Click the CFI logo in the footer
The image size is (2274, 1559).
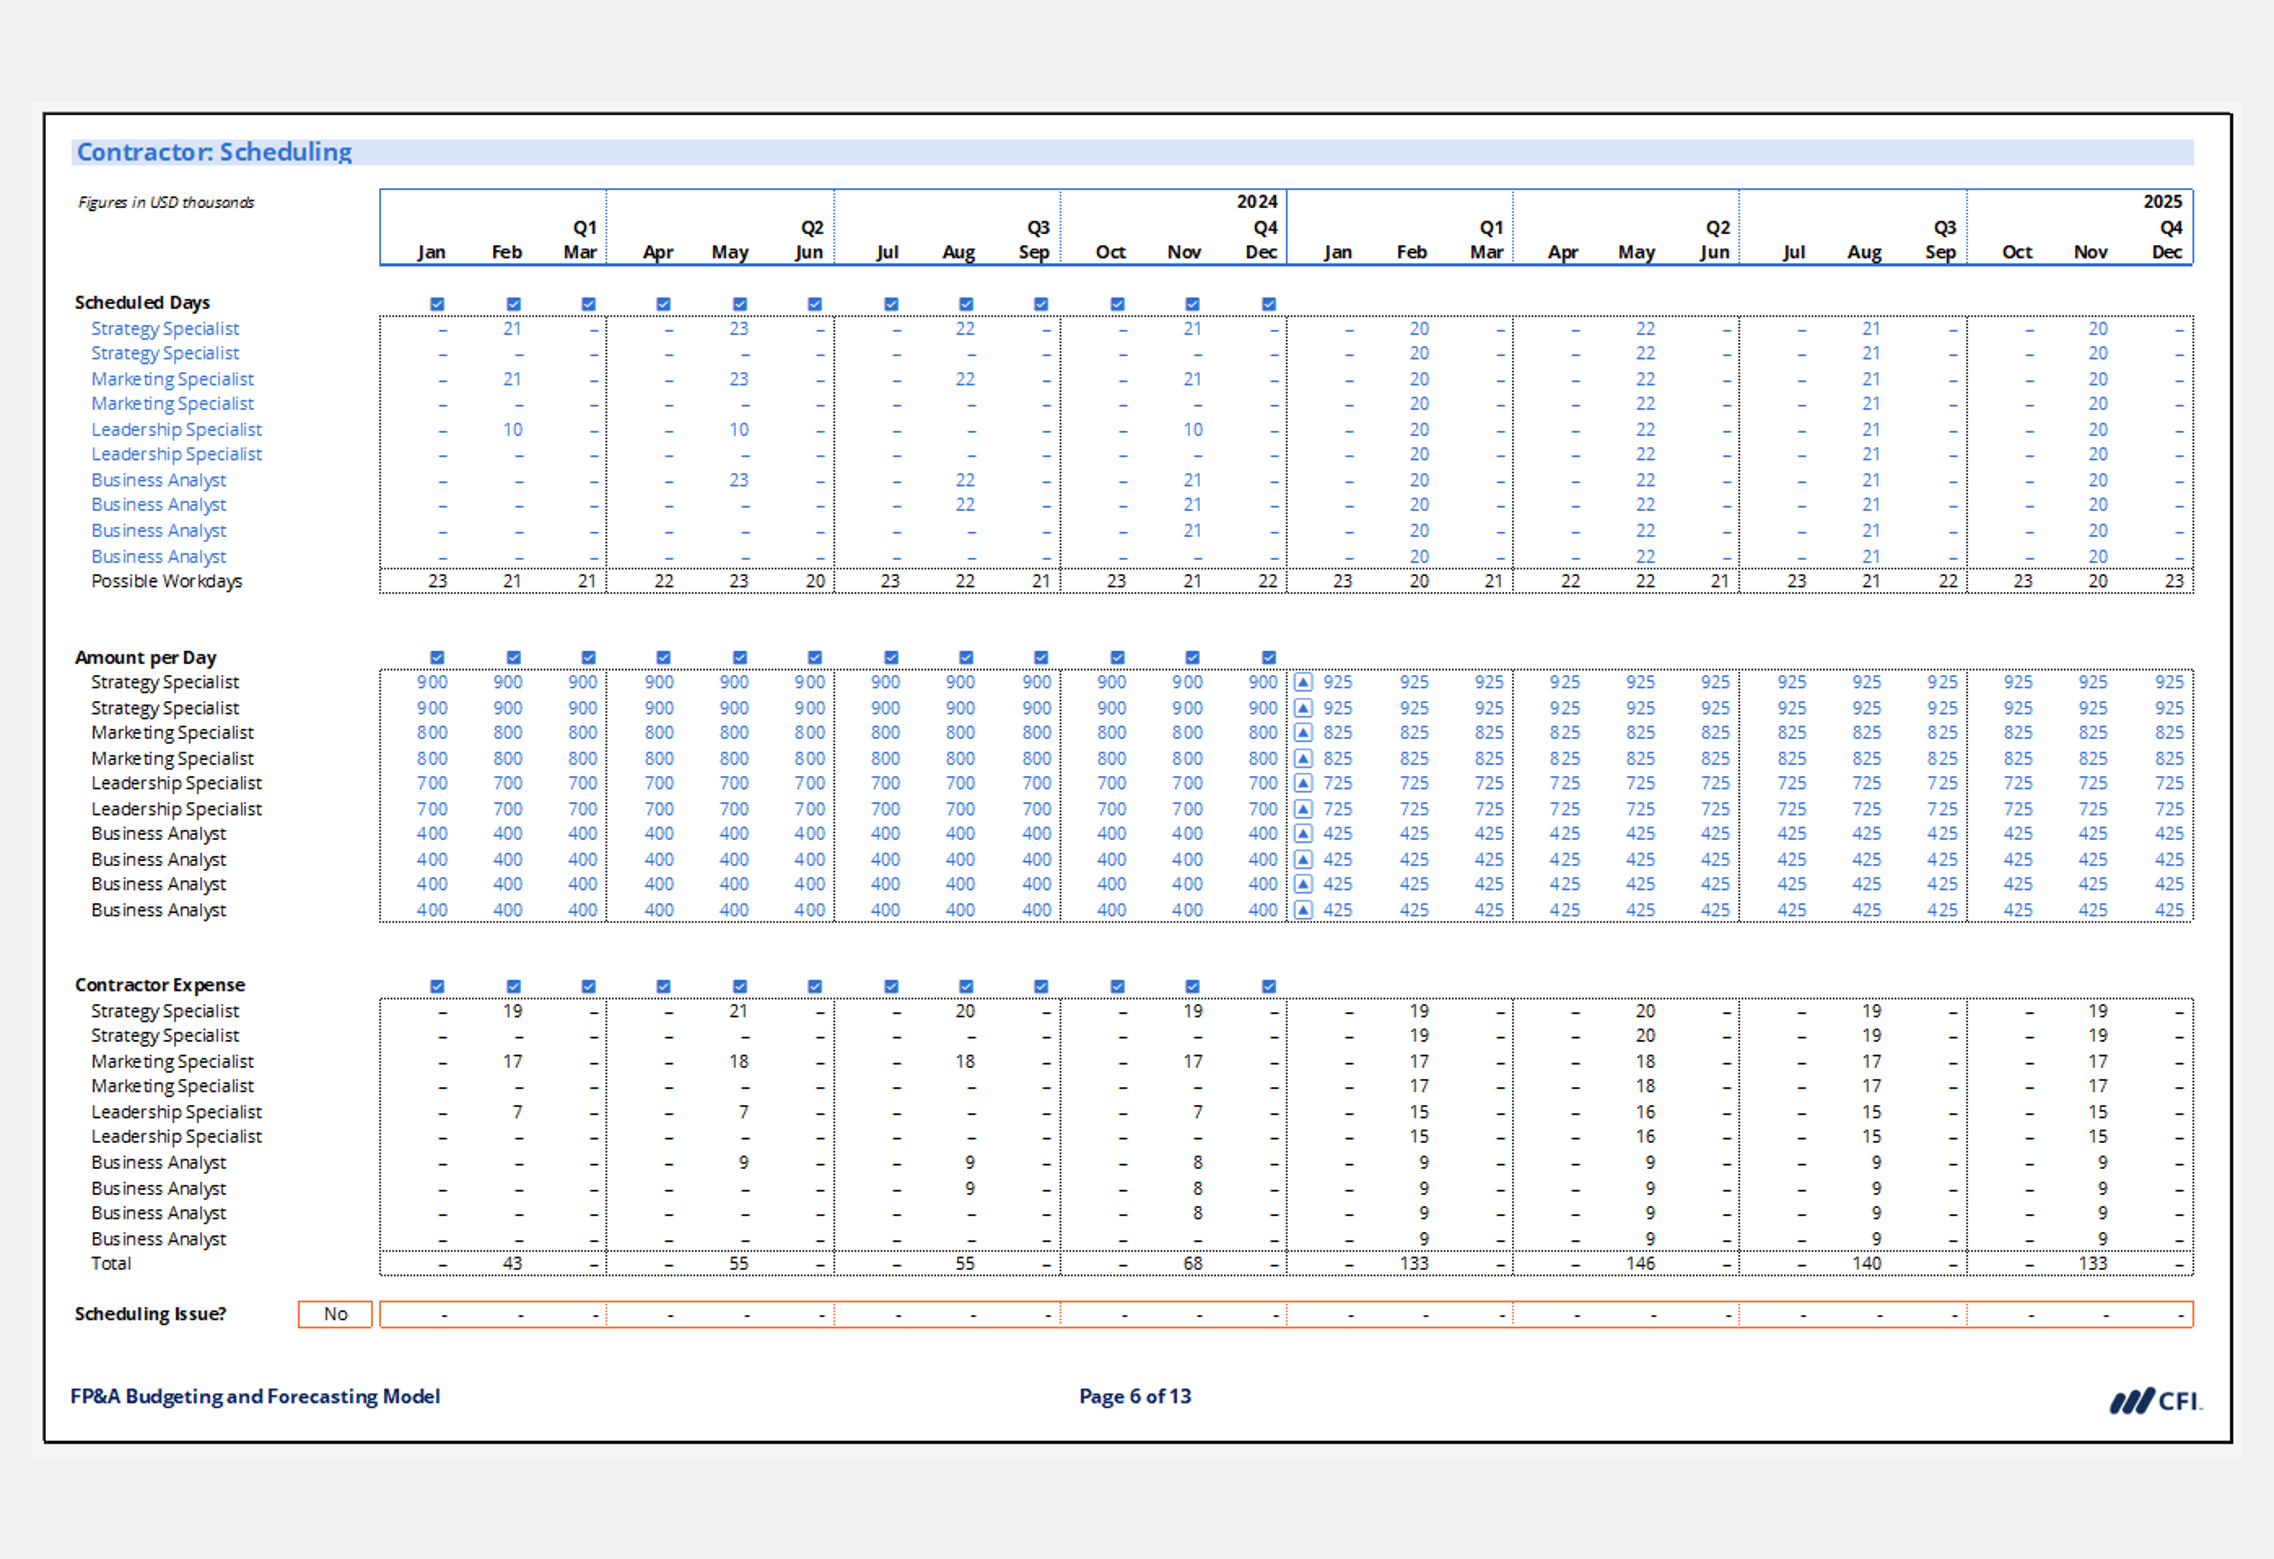(x=2155, y=1401)
